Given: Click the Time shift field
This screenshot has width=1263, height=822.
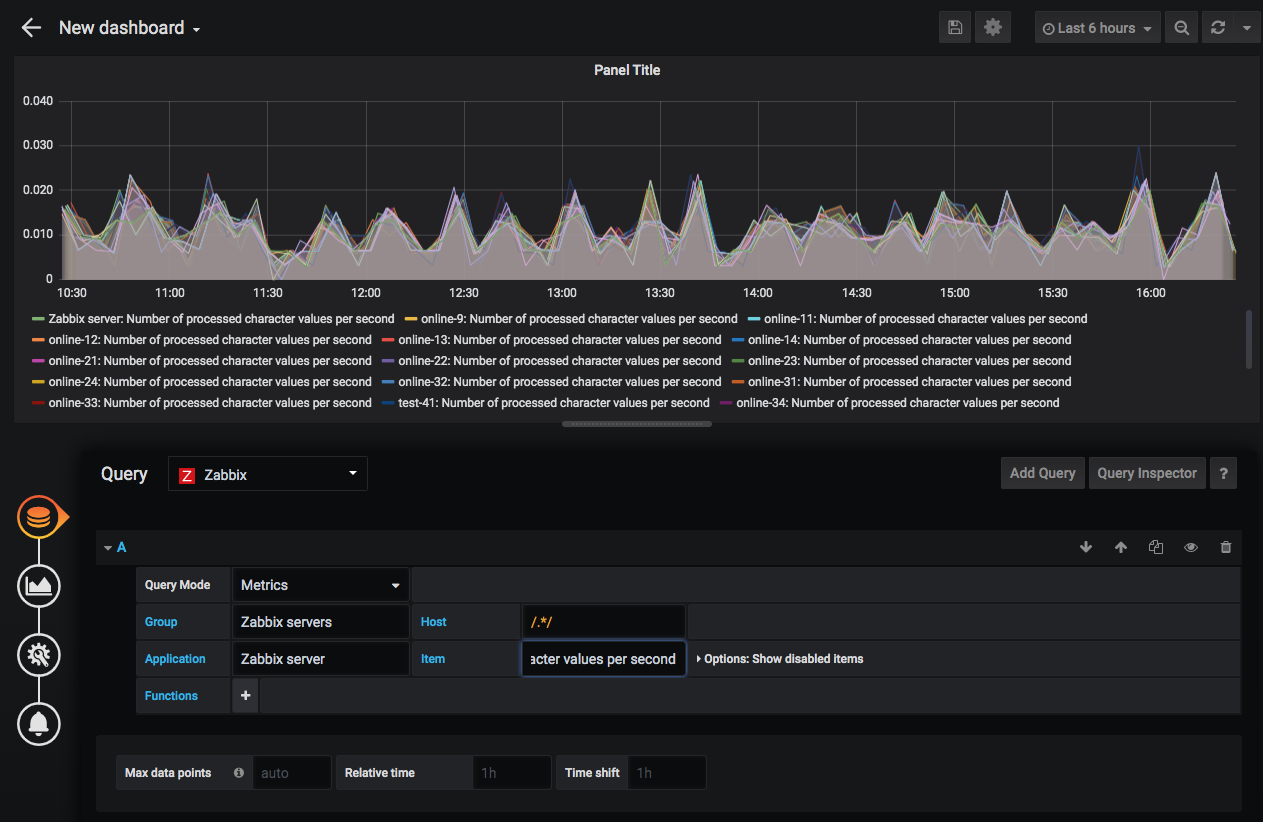Looking at the screenshot, I should click(x=667, y=773).
